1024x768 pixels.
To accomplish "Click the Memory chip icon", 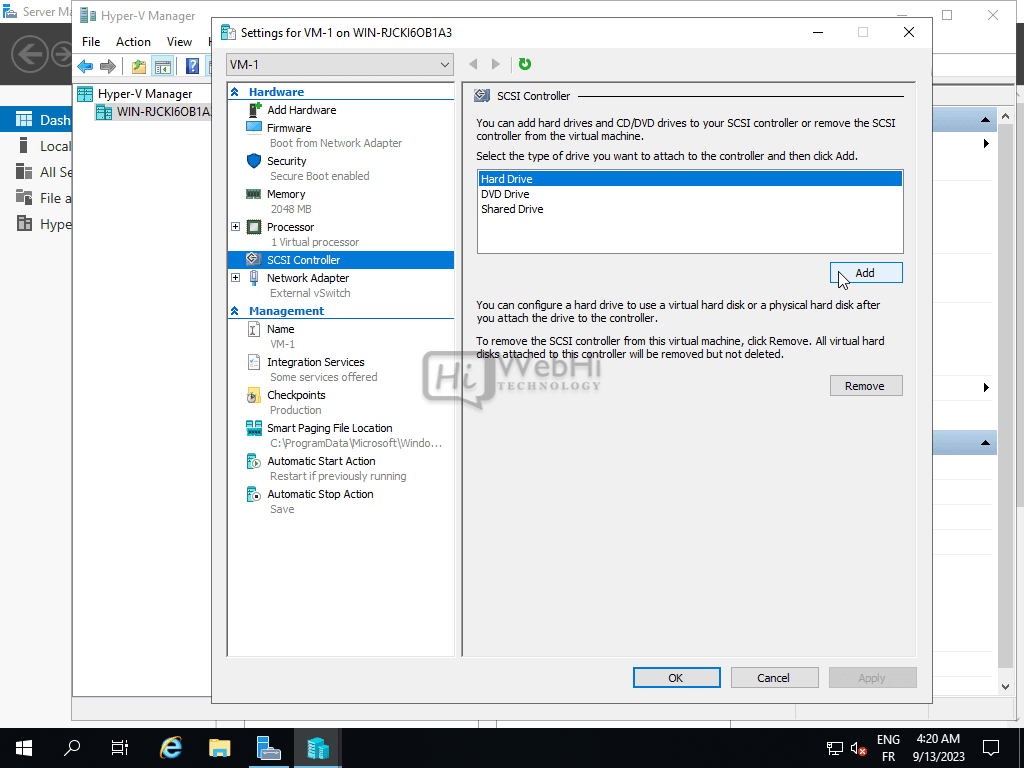I will (253, 194).
